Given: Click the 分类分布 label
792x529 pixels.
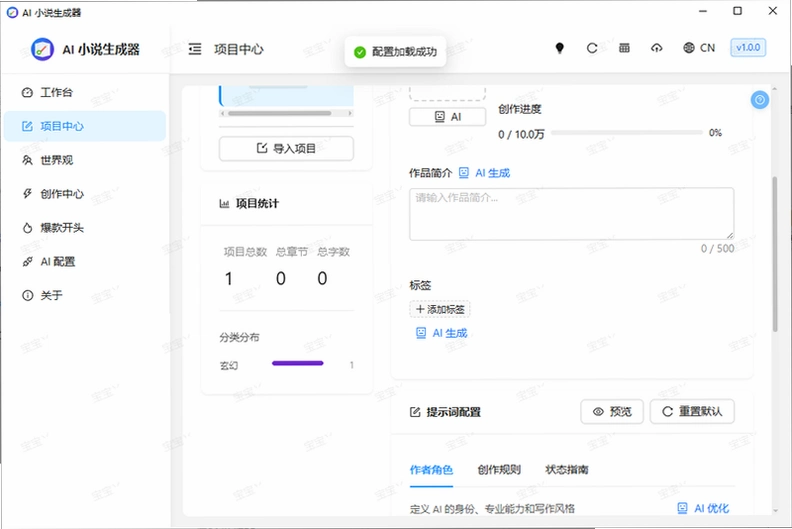Looking at the screenshot, I should point(239,338).
